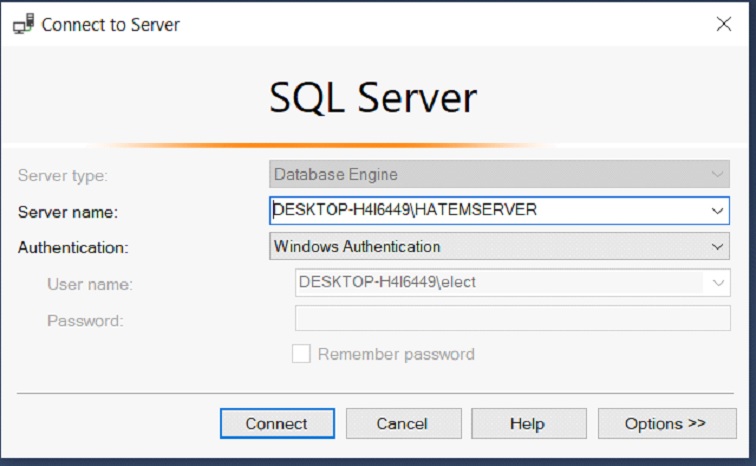Expand the Server name dropdown list

point(717,211)
